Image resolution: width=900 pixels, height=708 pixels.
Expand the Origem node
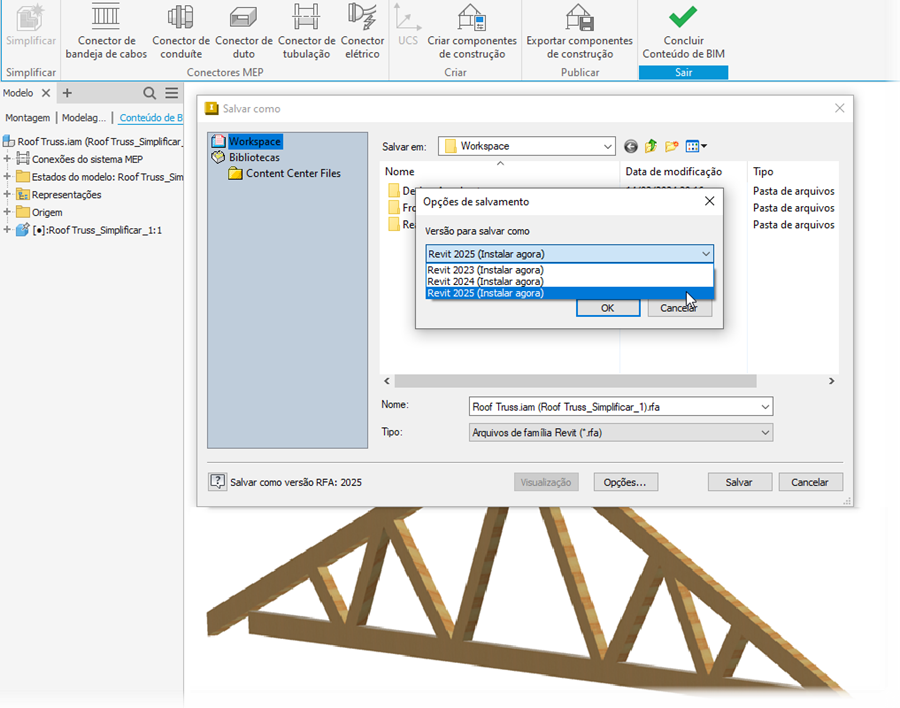pyautogui.click(x=7, y=212)
